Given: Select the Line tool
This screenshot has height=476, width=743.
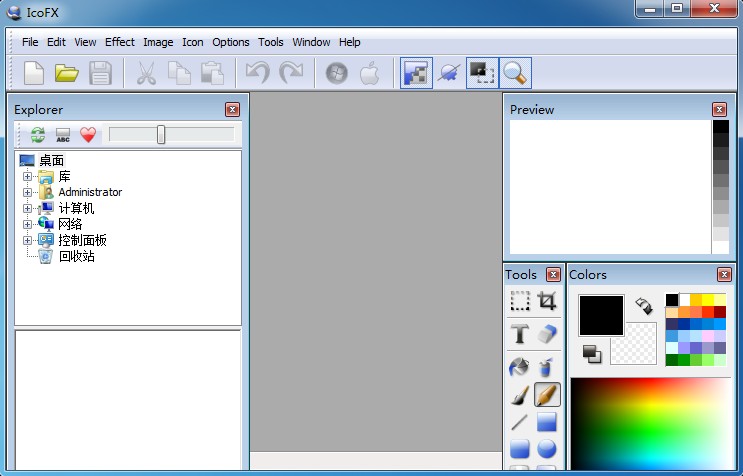Looking at the screenshot, I should click(x=520, y=422).
